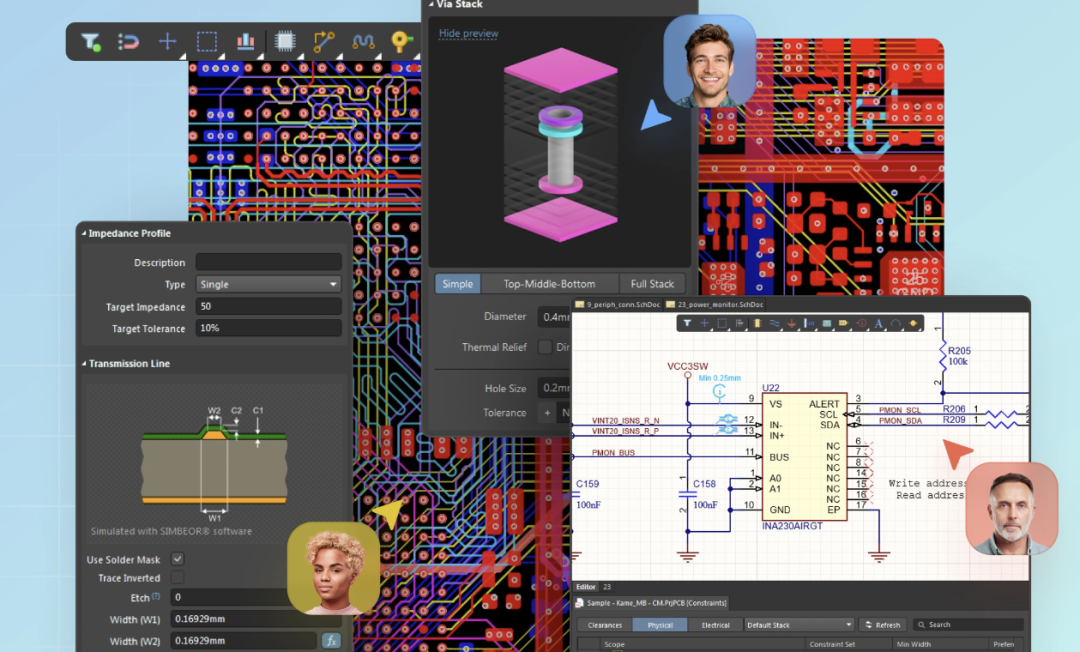Check the Thermal Relief checkbox
The width and height of the screenshot is (1080, 652).
(545, 347)
